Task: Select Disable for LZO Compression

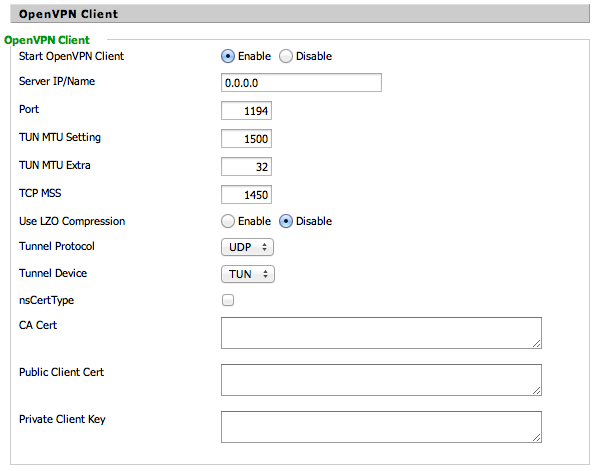Action: (286, 221)
